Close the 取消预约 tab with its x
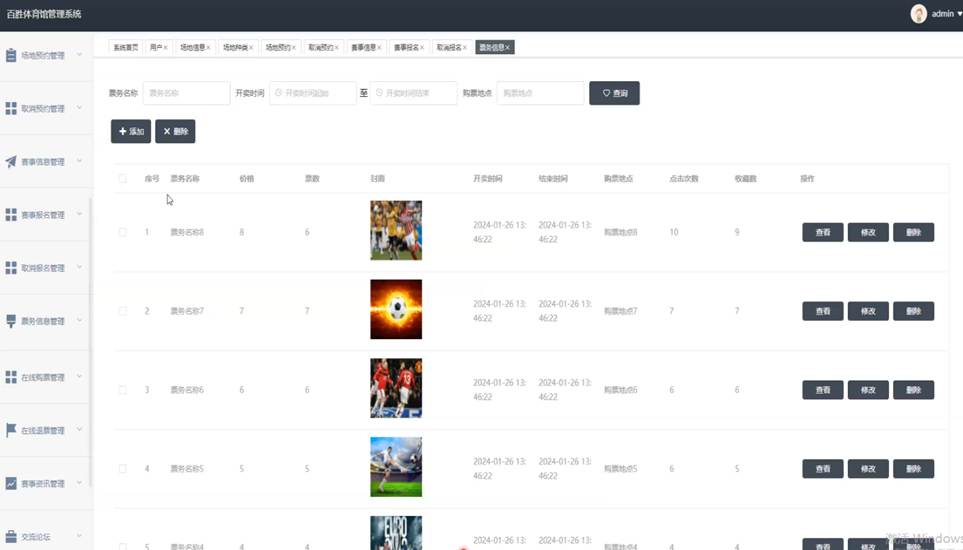963x550 pixels. (x=337, y=47)
